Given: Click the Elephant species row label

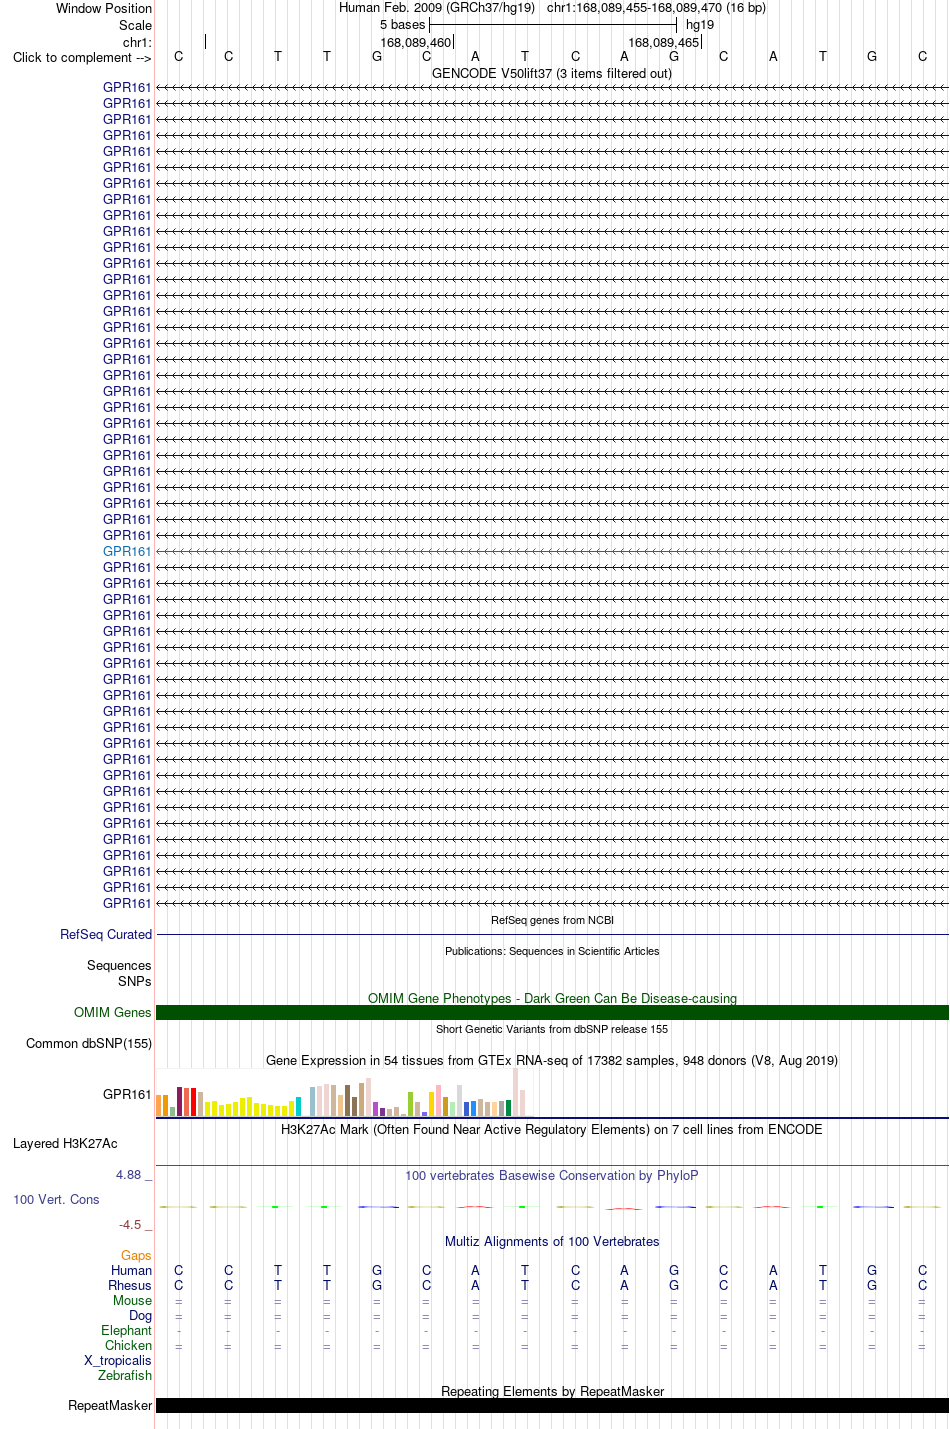Looking at the screenshot, I should pyautogui.click(x=126, y=1330).
